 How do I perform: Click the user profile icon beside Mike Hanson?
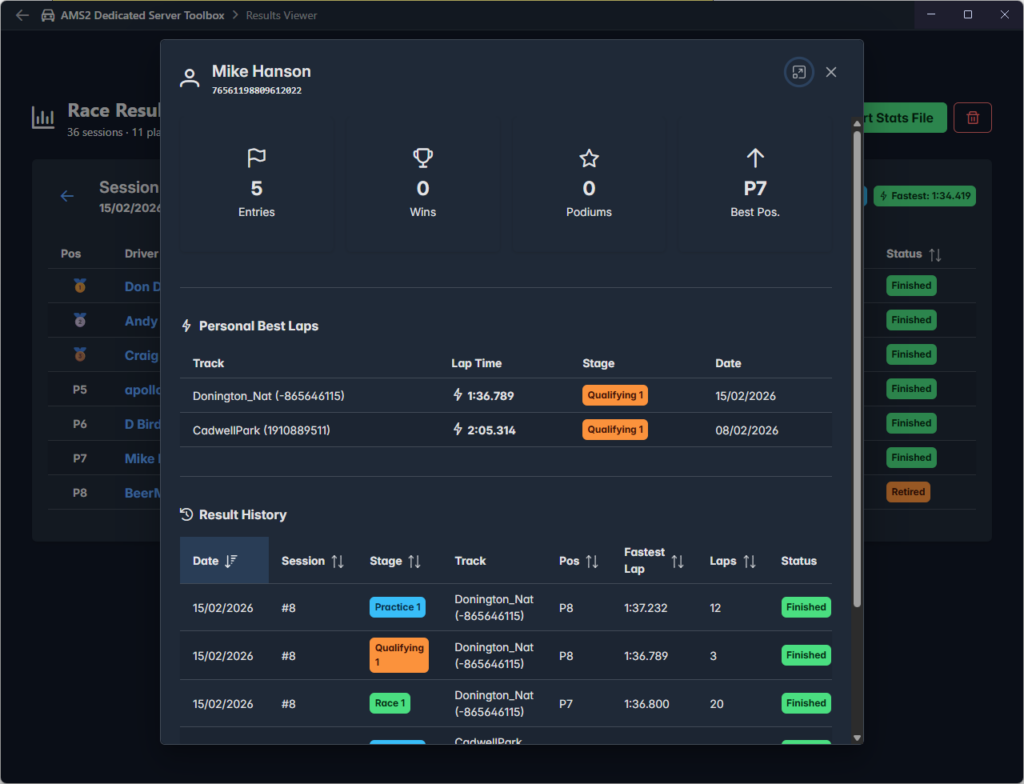190,79
